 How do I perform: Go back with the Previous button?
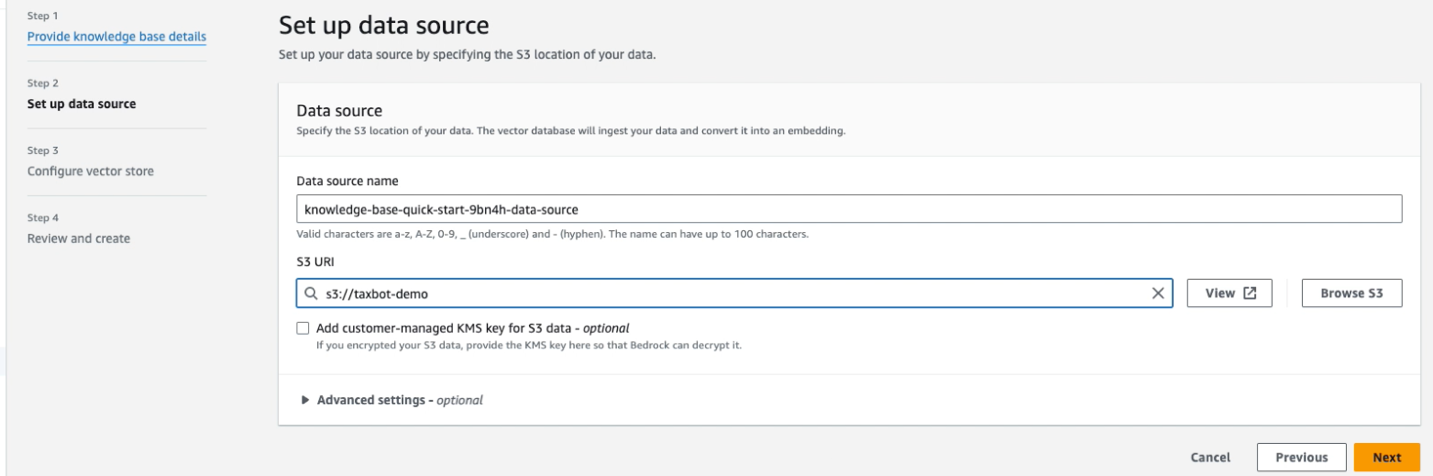1302,457
